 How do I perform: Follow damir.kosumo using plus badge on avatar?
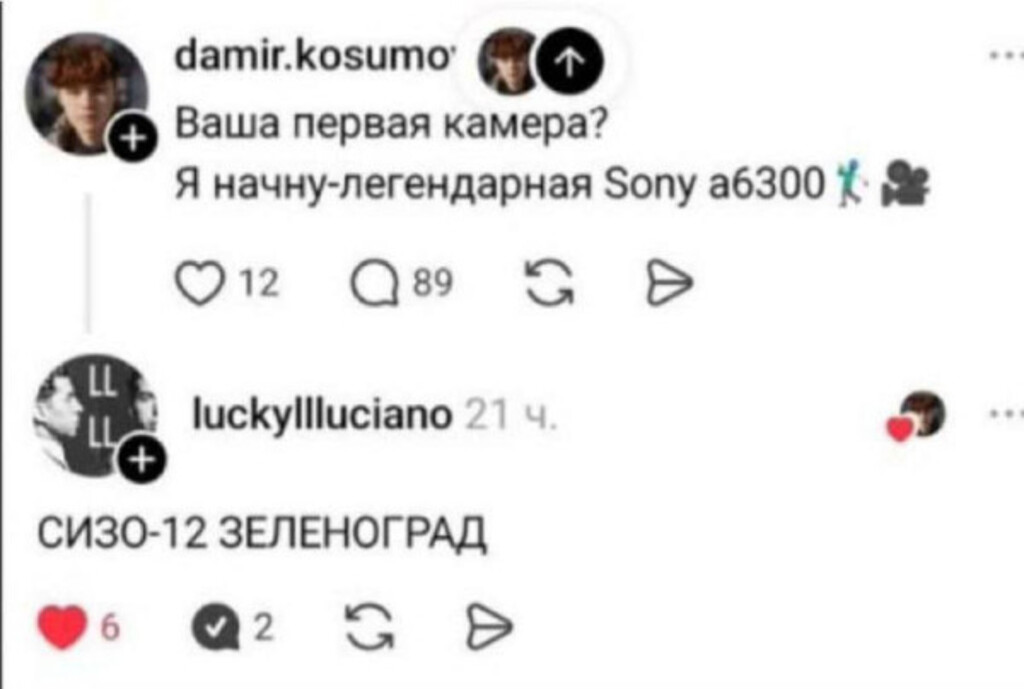133,139
